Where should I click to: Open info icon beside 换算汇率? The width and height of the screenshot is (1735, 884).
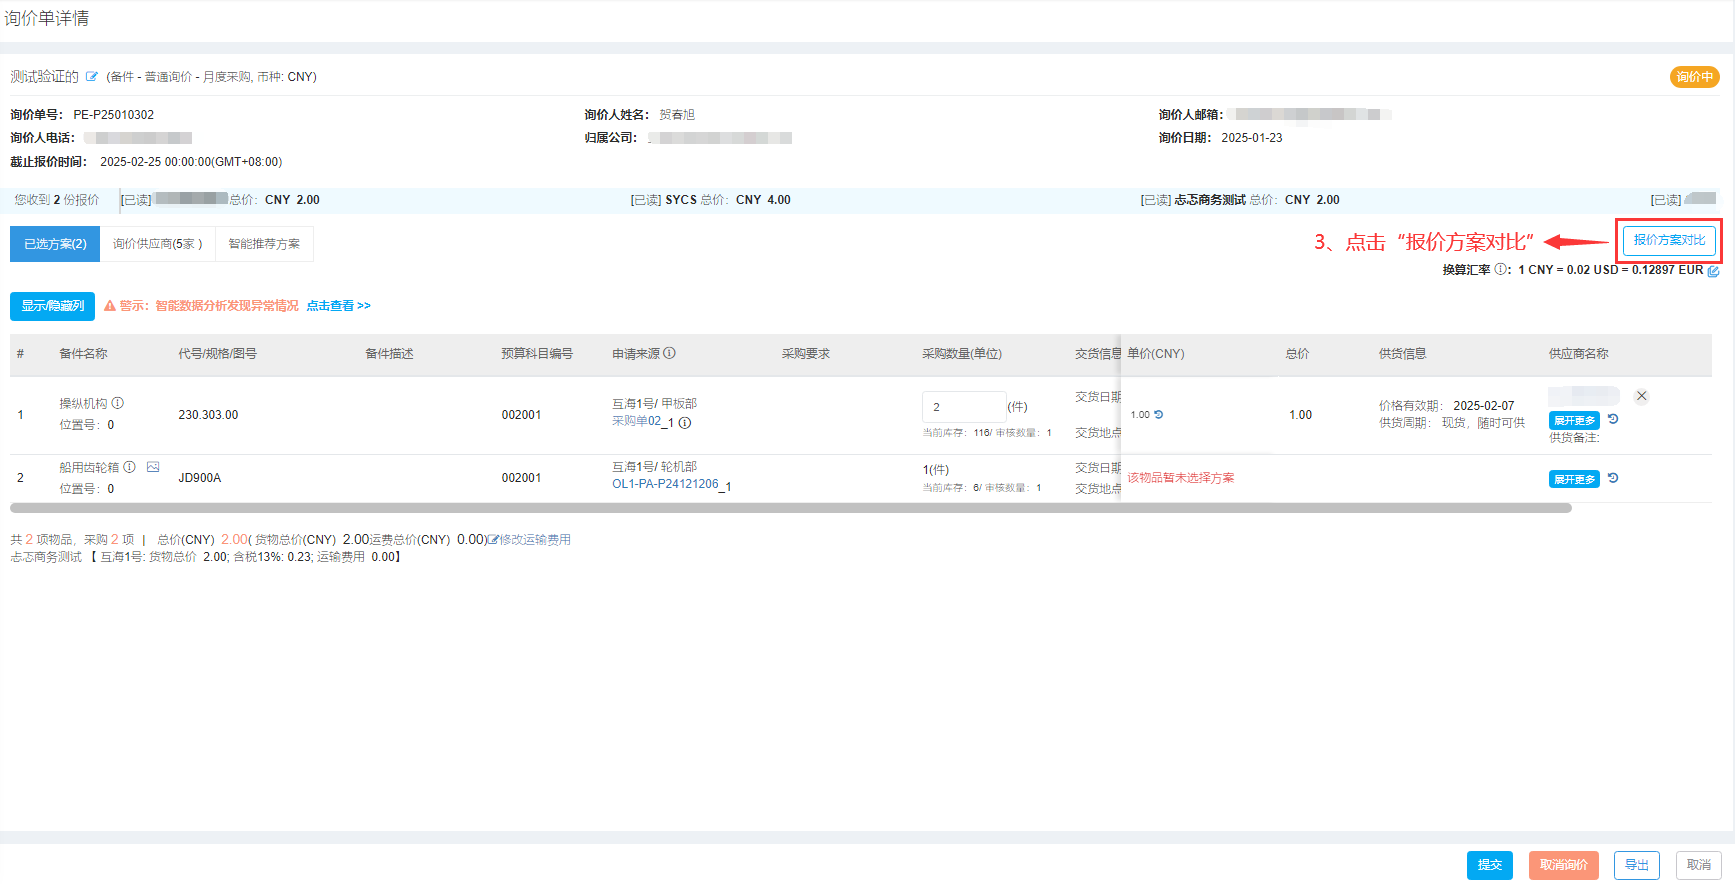tap(1500, 270)
